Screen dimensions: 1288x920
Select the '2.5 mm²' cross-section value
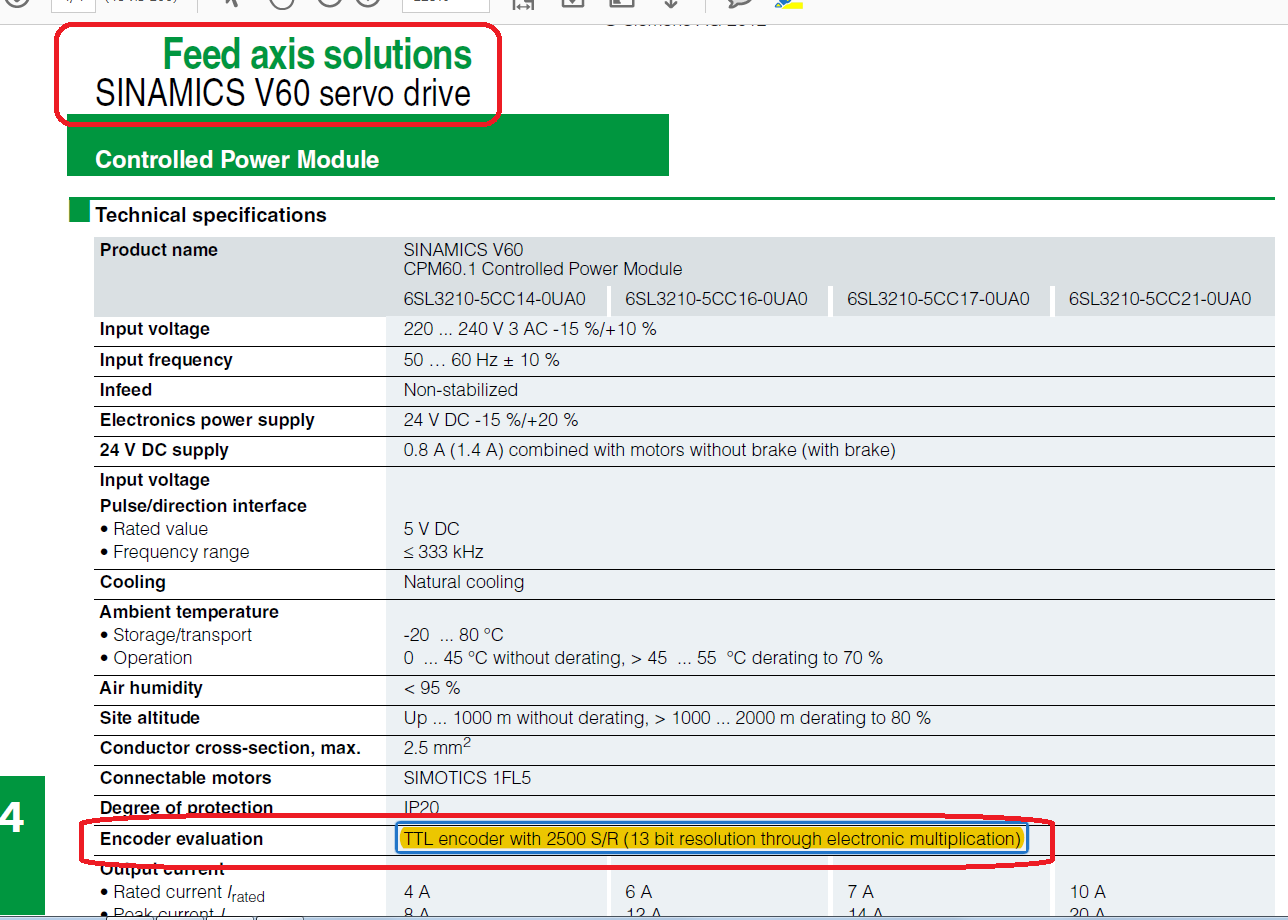(437, 747)
